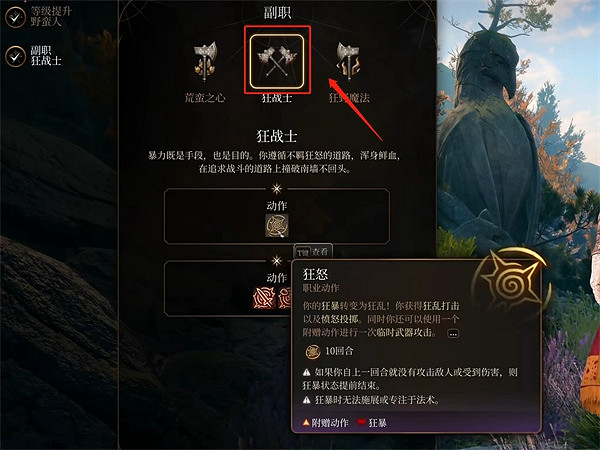Pick the 狂野魔法 subclass icon

349,61
